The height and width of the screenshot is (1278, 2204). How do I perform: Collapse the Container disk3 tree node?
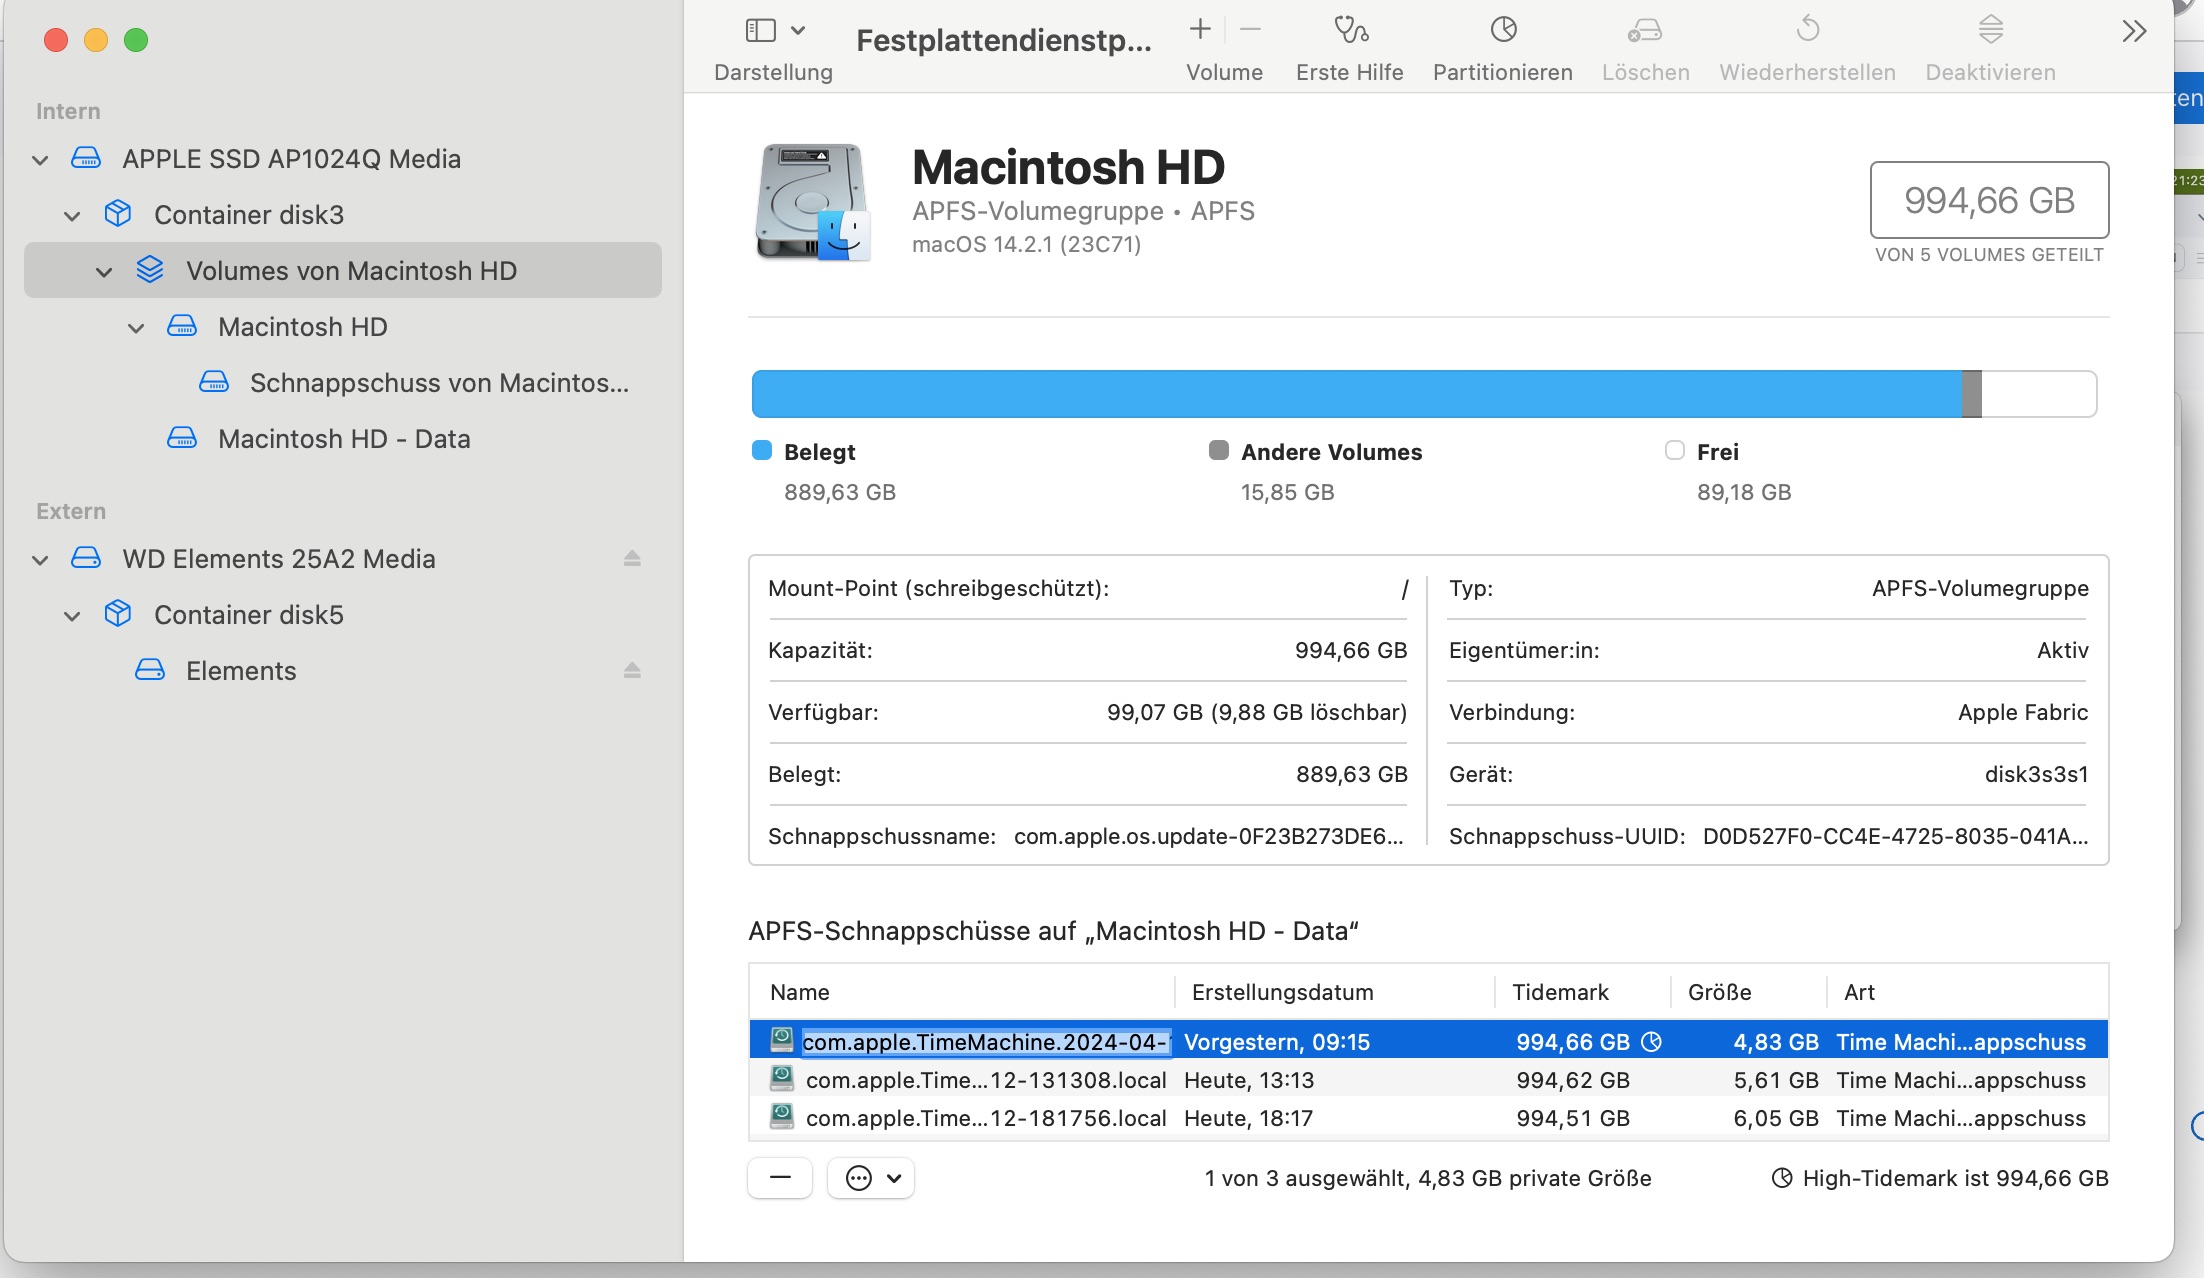pyautogui.click(x=72, y=216)
